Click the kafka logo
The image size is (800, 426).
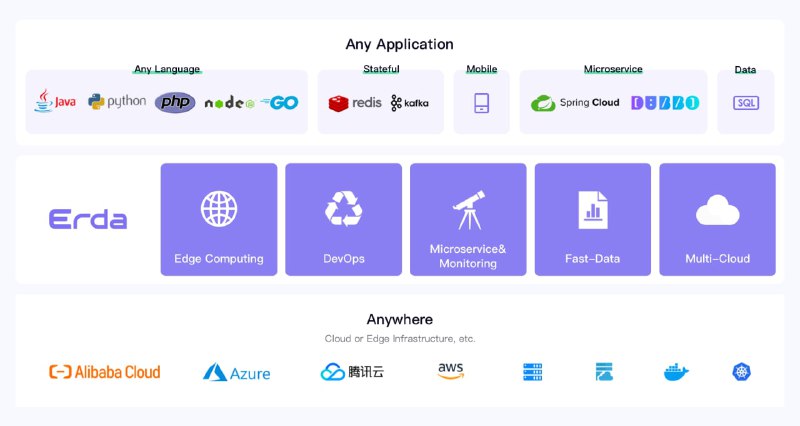(410, 103)
